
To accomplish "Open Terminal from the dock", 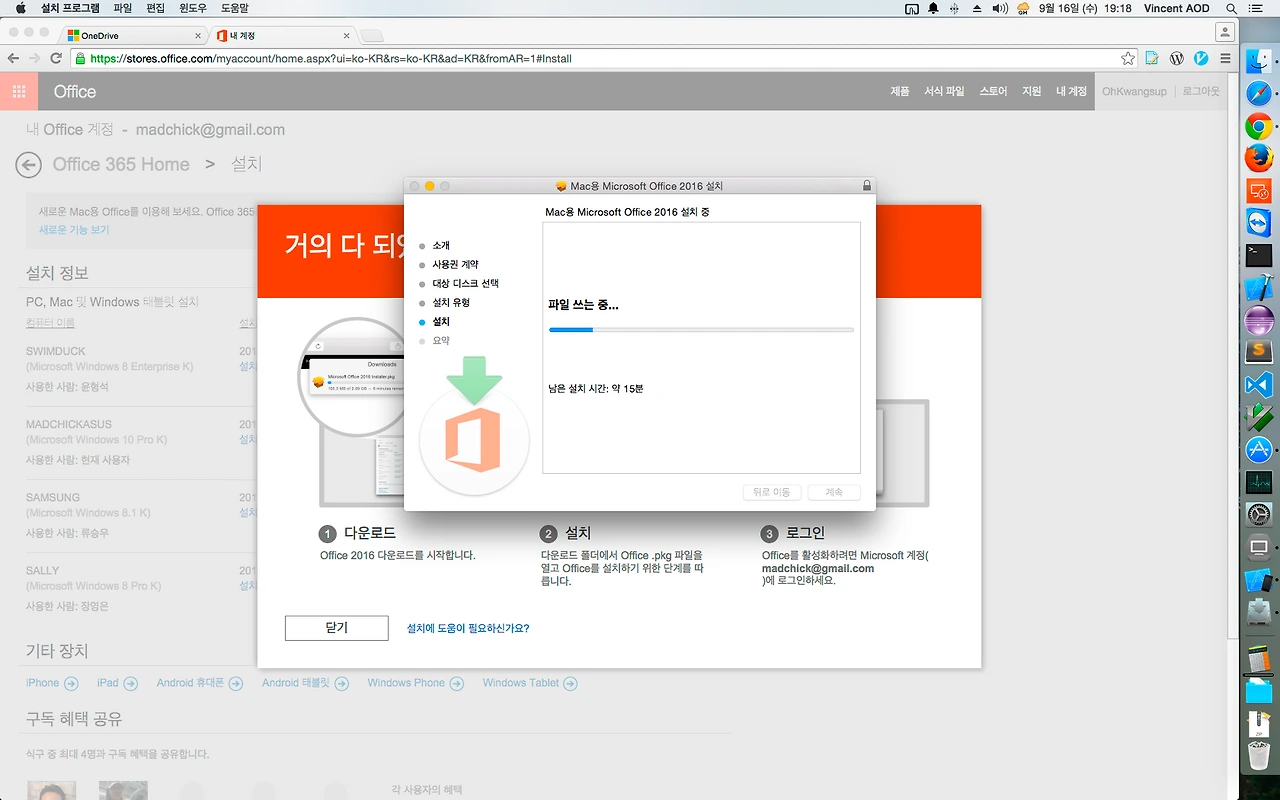I will click(1259, 255).
